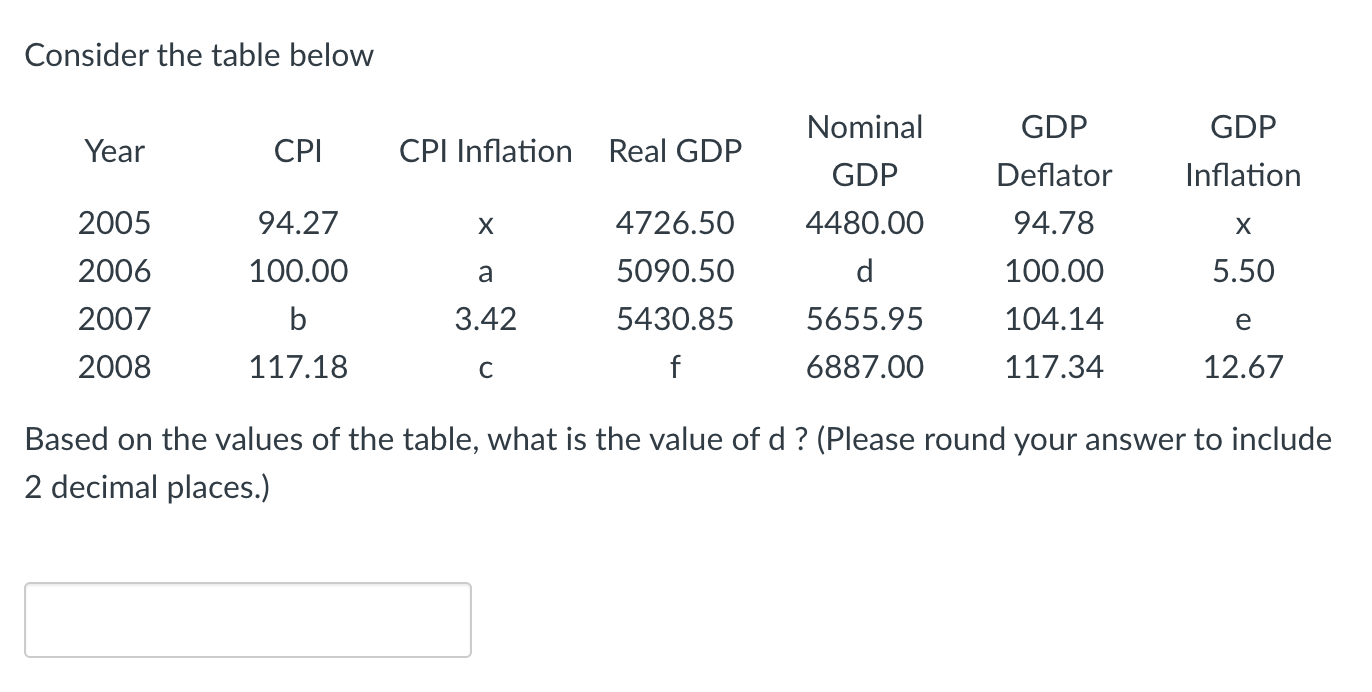
Task: Select the CPI value 117.18
Action: pos(297,367)
